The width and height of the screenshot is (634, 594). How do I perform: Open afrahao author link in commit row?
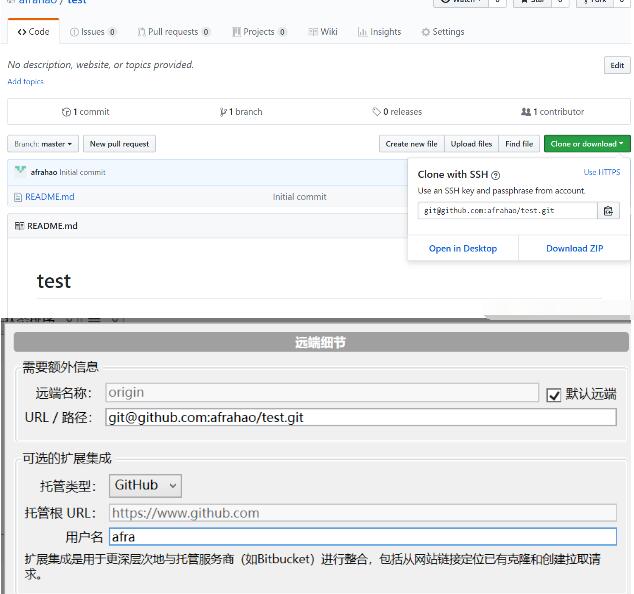pyautogui.click(x=44, y=172)
